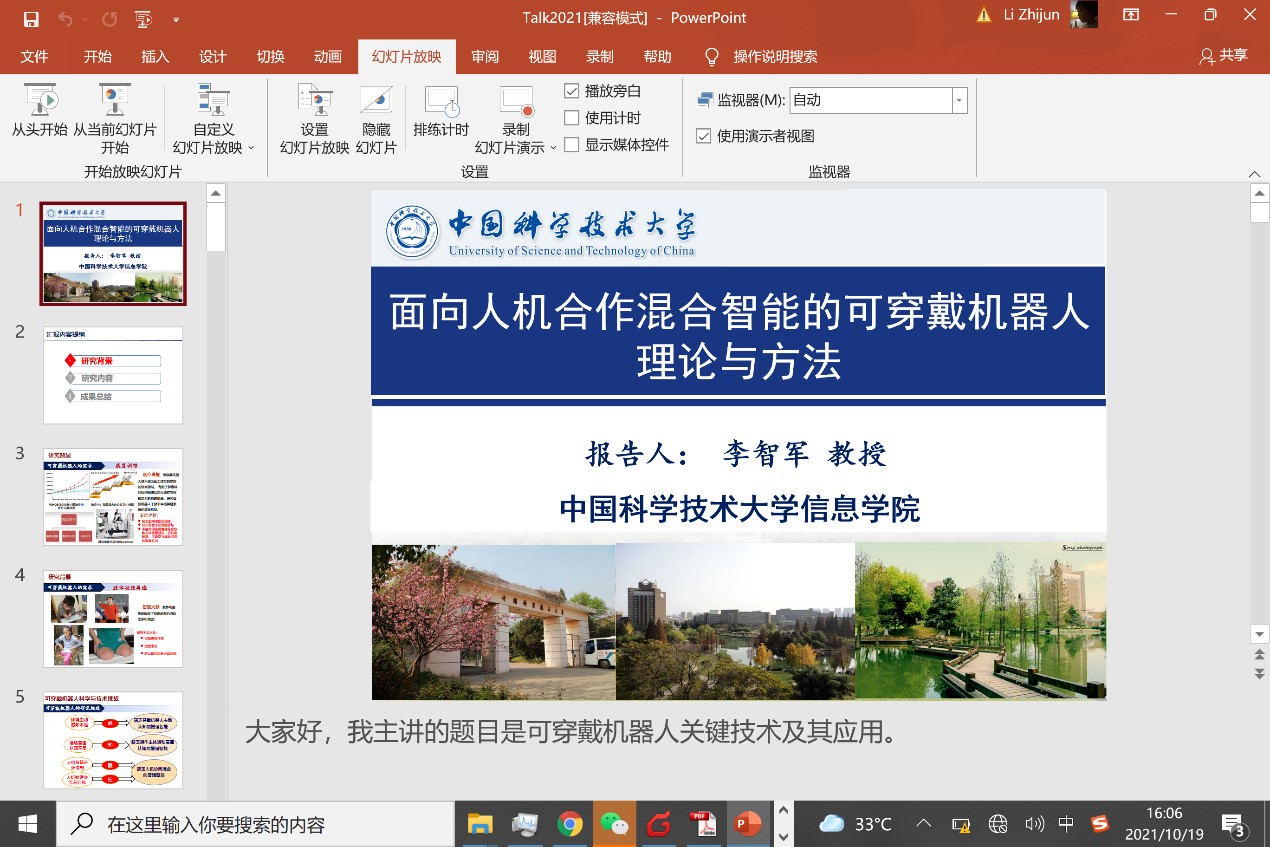
Task: Disable the 使用演示者视图 checkbox
Action: click(x=704, y=136)
